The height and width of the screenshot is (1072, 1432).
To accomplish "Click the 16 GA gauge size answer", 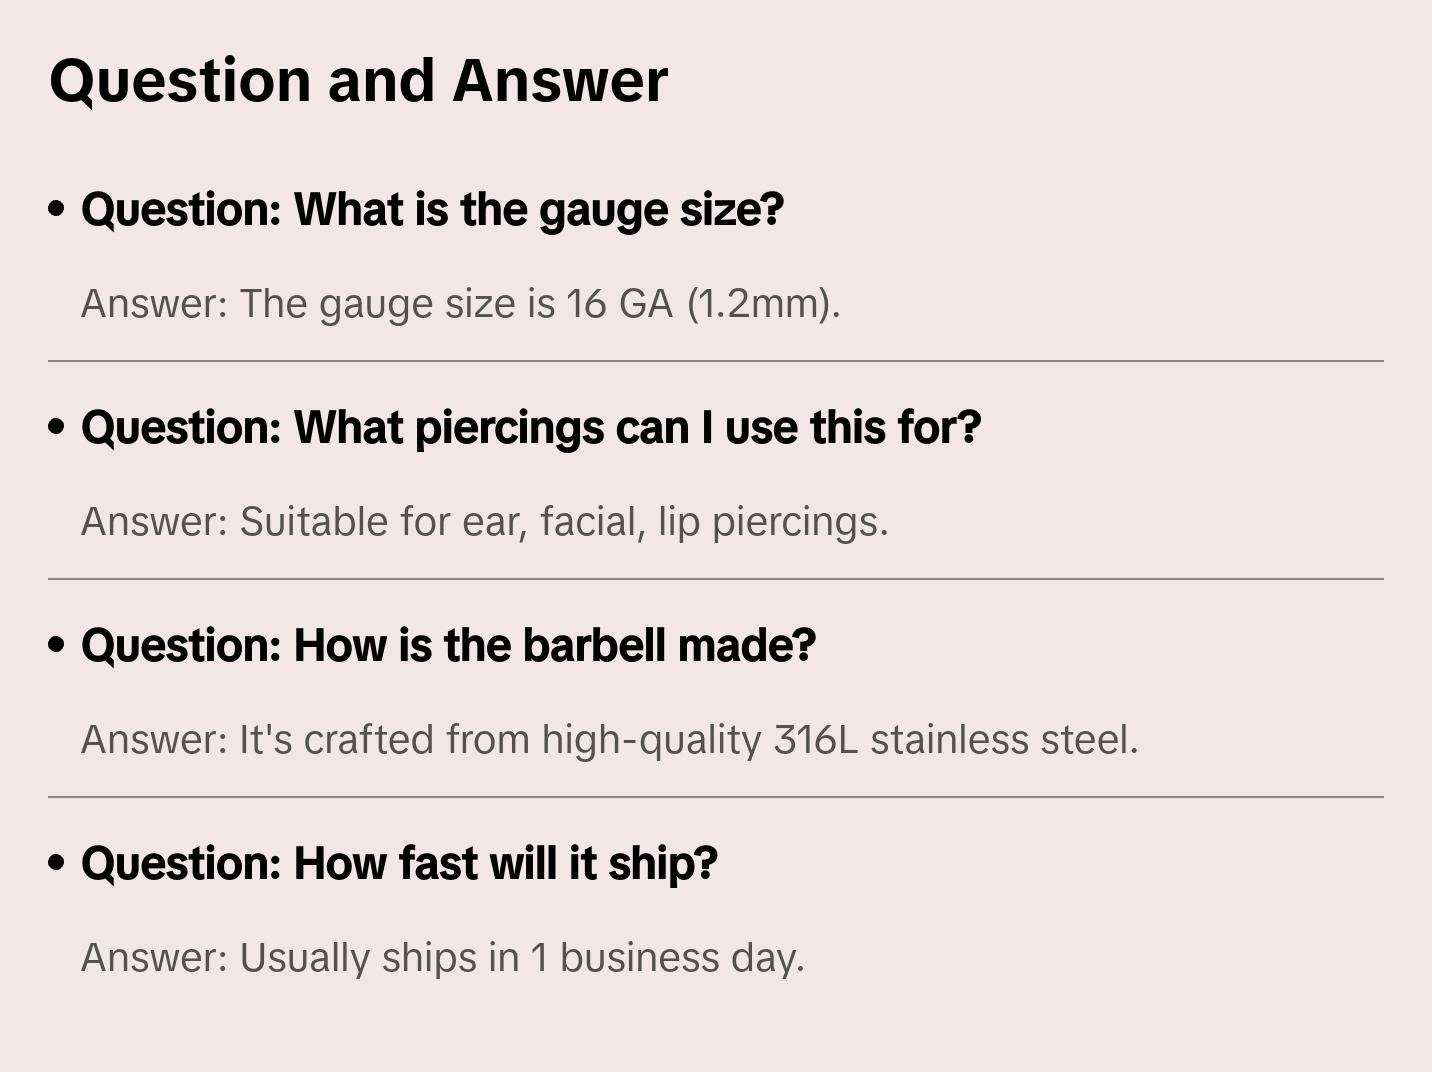I will coord(460,304).
